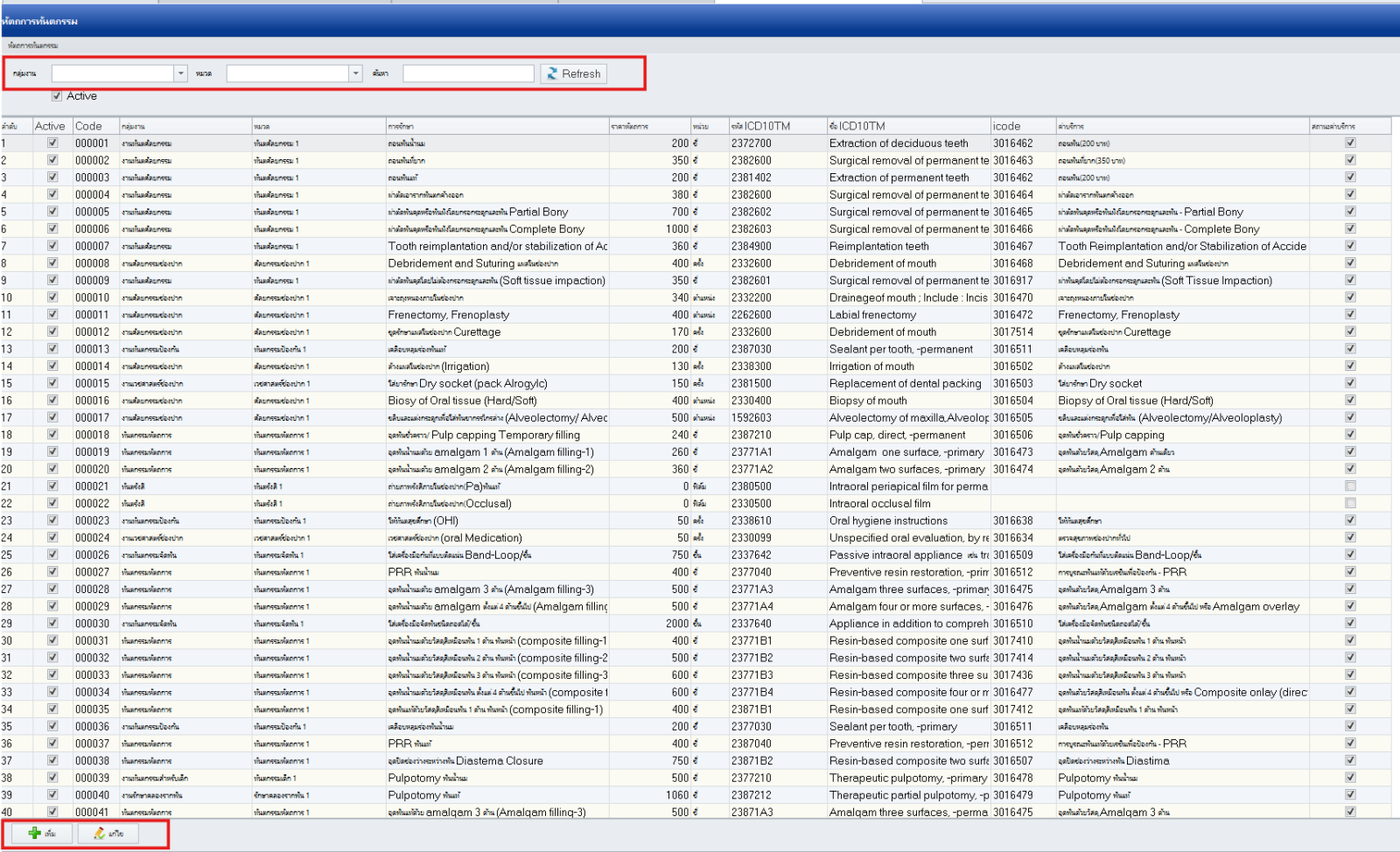This screenshot has width=1400, height=852.
Task: Click the Active column header
Action: point(52,126)
